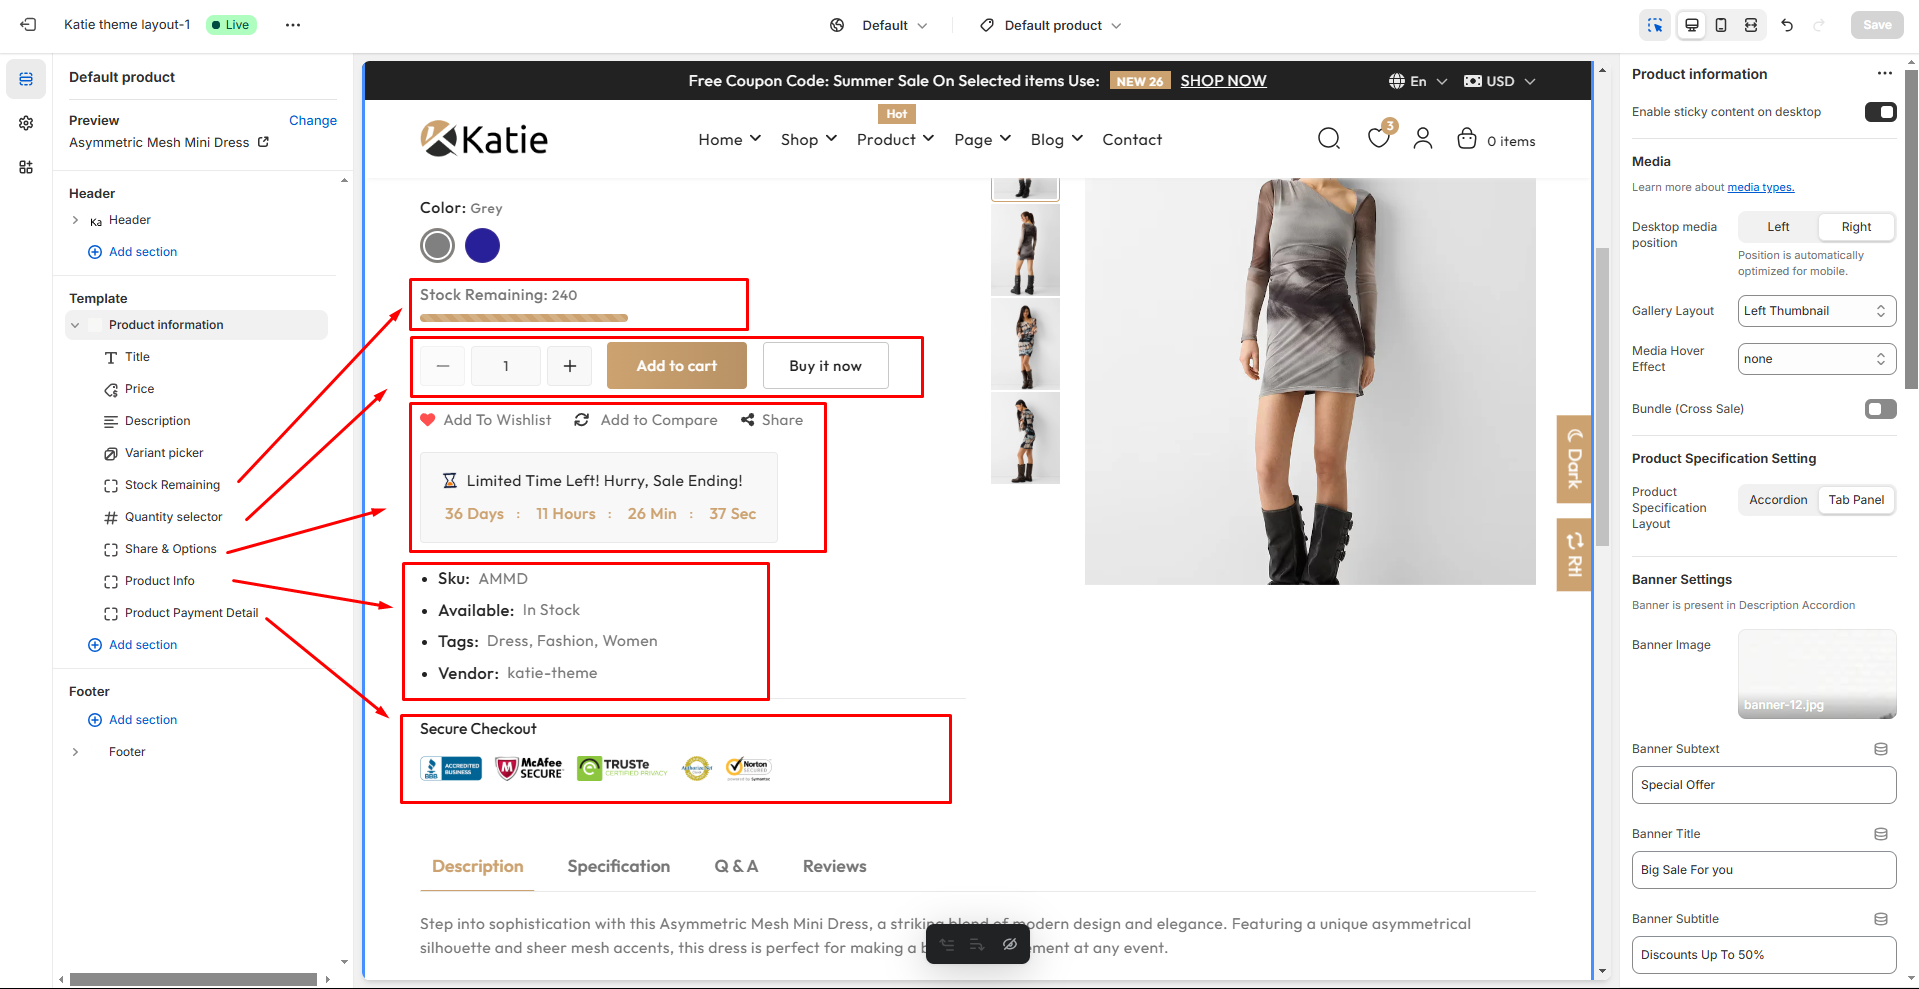Select Accordion for Product Specification Layout
1919x989 pixels.
pos(1777,500)
